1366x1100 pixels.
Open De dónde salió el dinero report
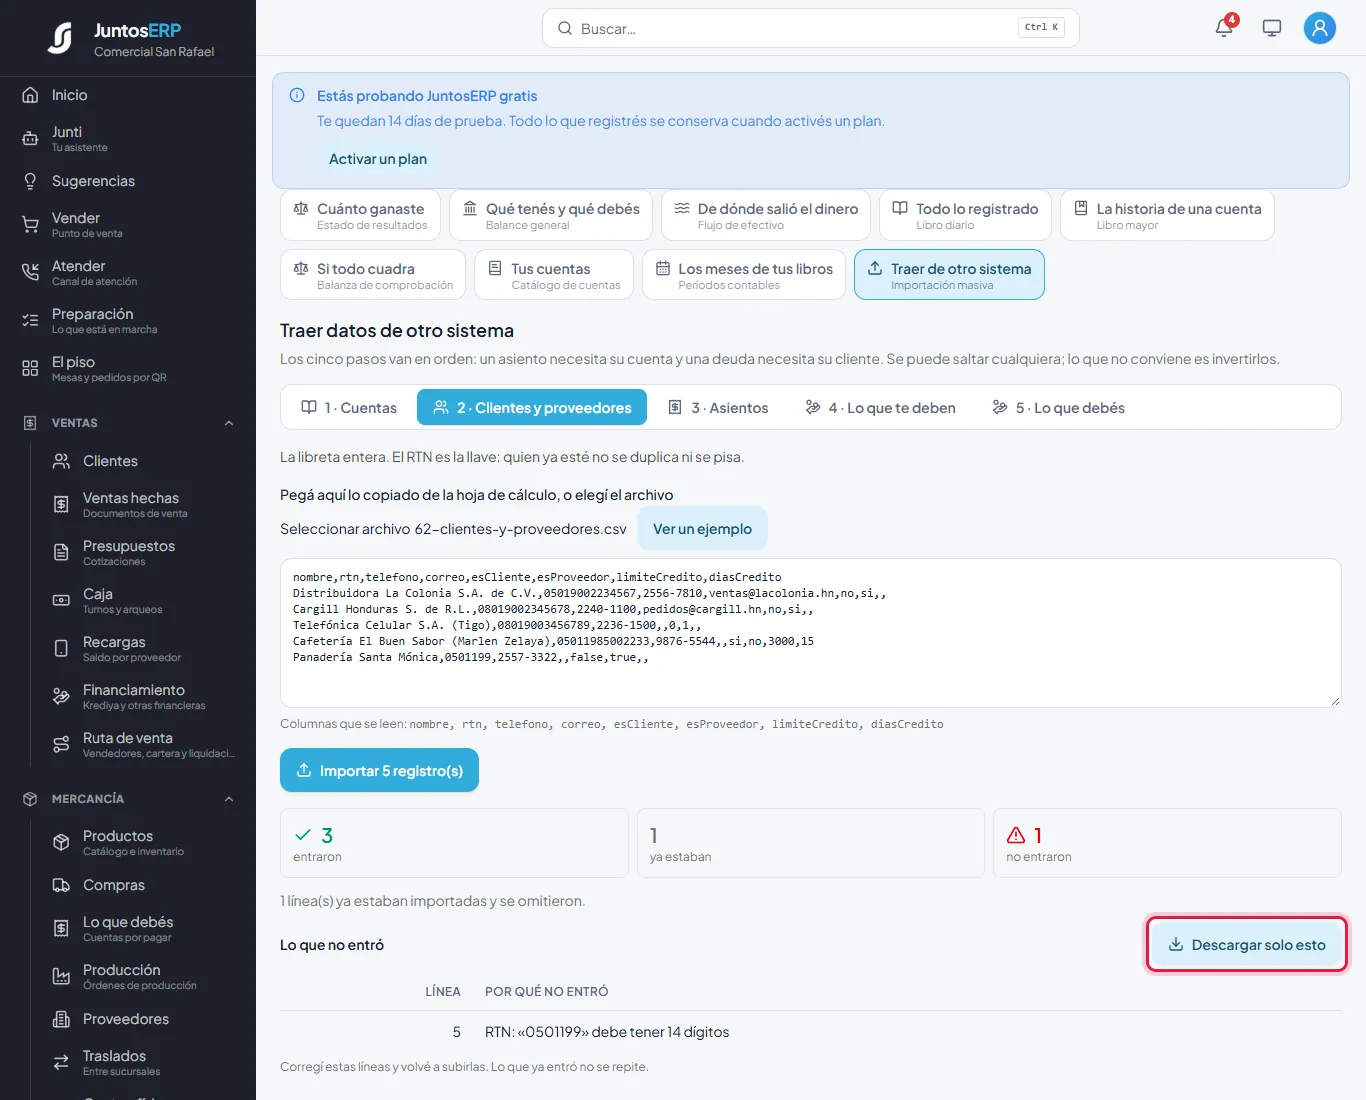click(766, 216)
